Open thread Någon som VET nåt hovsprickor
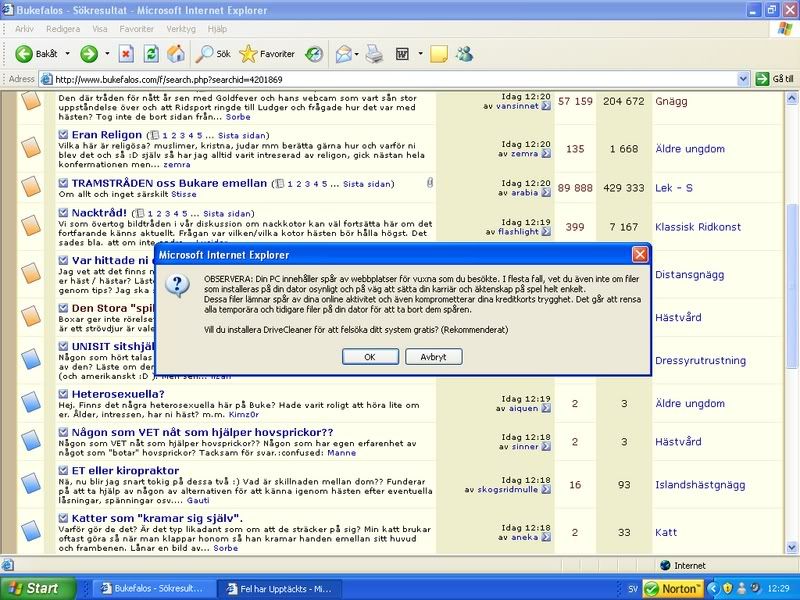 (x=202, y=432)
